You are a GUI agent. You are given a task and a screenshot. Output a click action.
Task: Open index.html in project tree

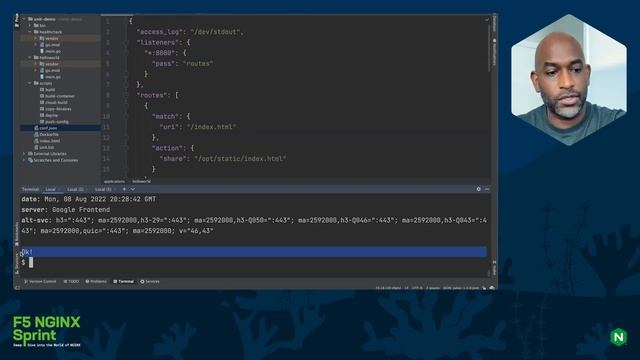point(50,141)
